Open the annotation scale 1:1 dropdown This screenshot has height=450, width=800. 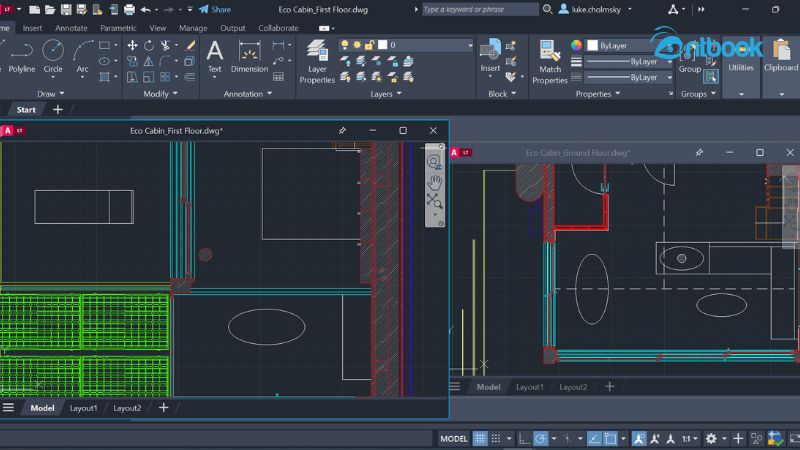coord(690,438)
